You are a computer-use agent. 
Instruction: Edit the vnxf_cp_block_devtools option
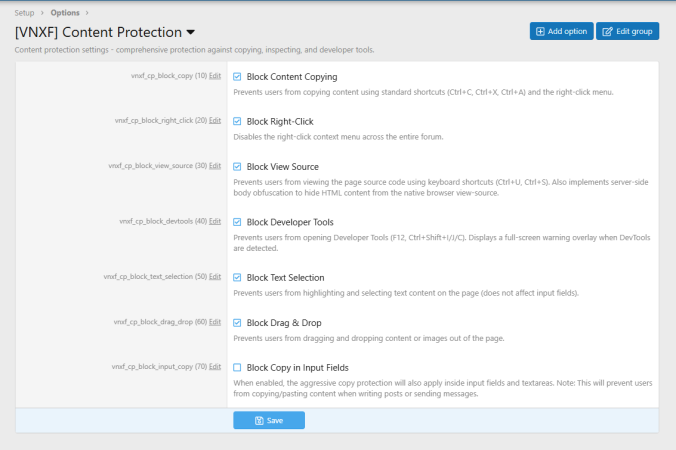pyautogui.click(x=215, y=221)
